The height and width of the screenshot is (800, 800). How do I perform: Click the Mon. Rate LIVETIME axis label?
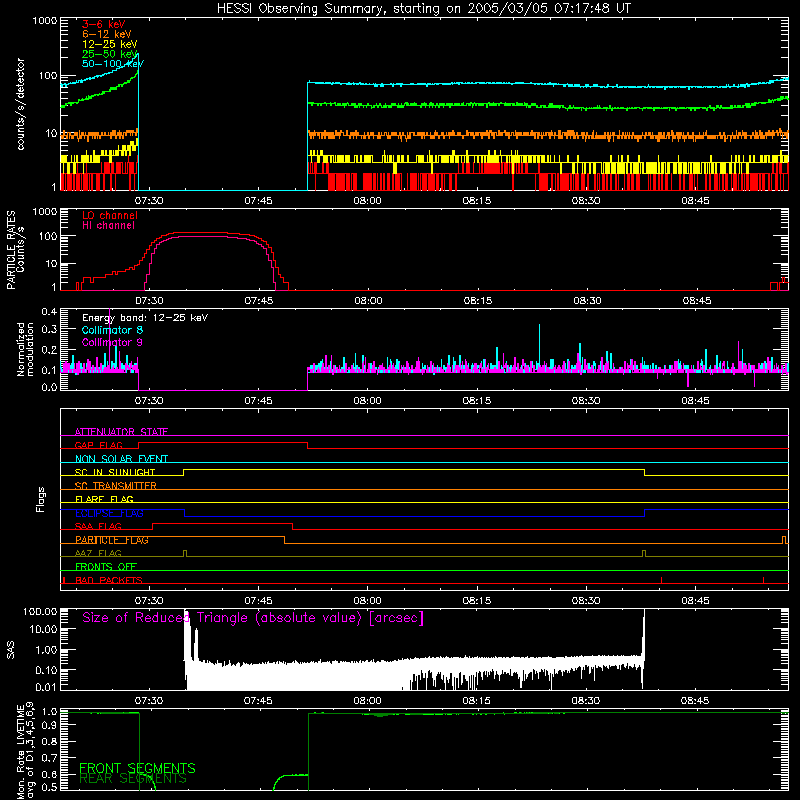pos(26,750)
